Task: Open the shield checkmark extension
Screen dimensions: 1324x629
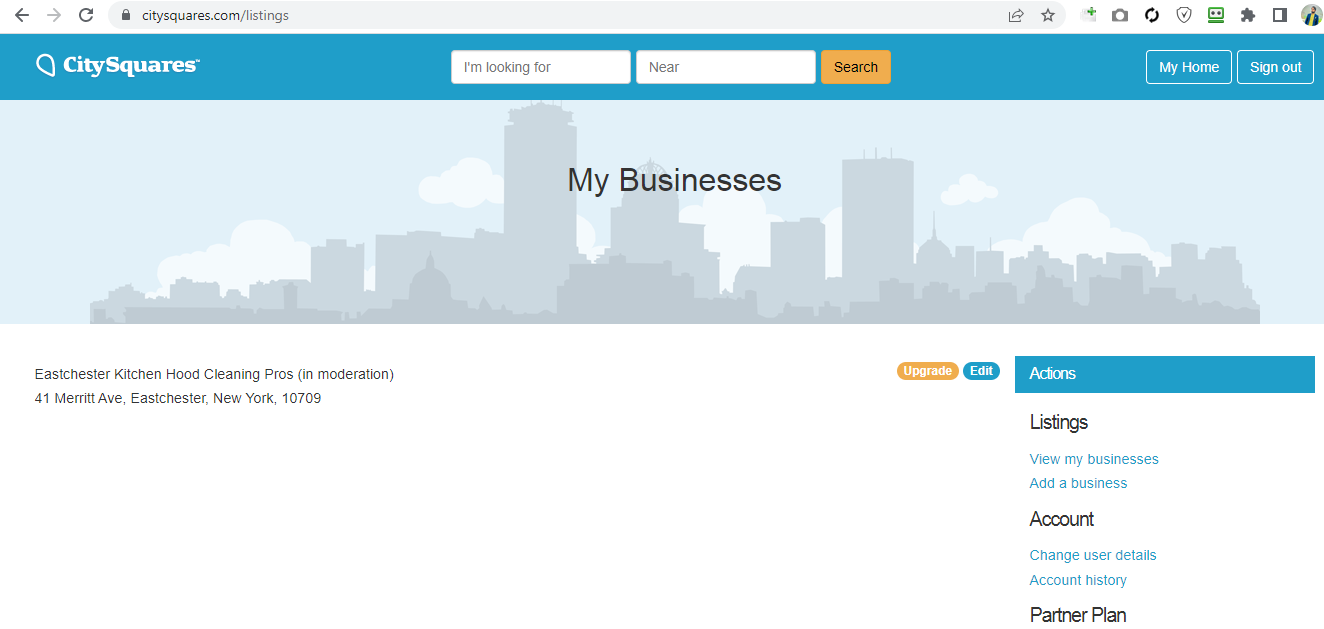Action: click(x=1184, y=15)
